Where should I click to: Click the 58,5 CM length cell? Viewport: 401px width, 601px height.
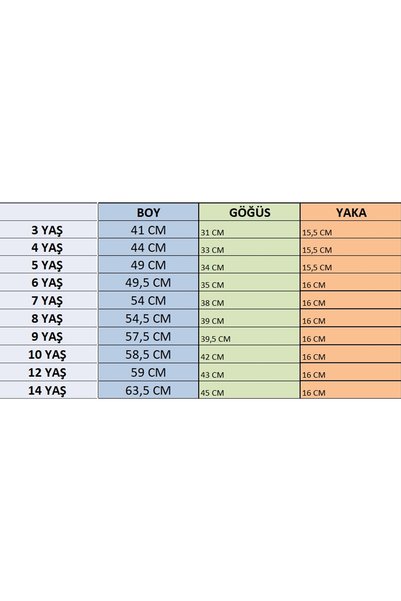coord(148,355)
